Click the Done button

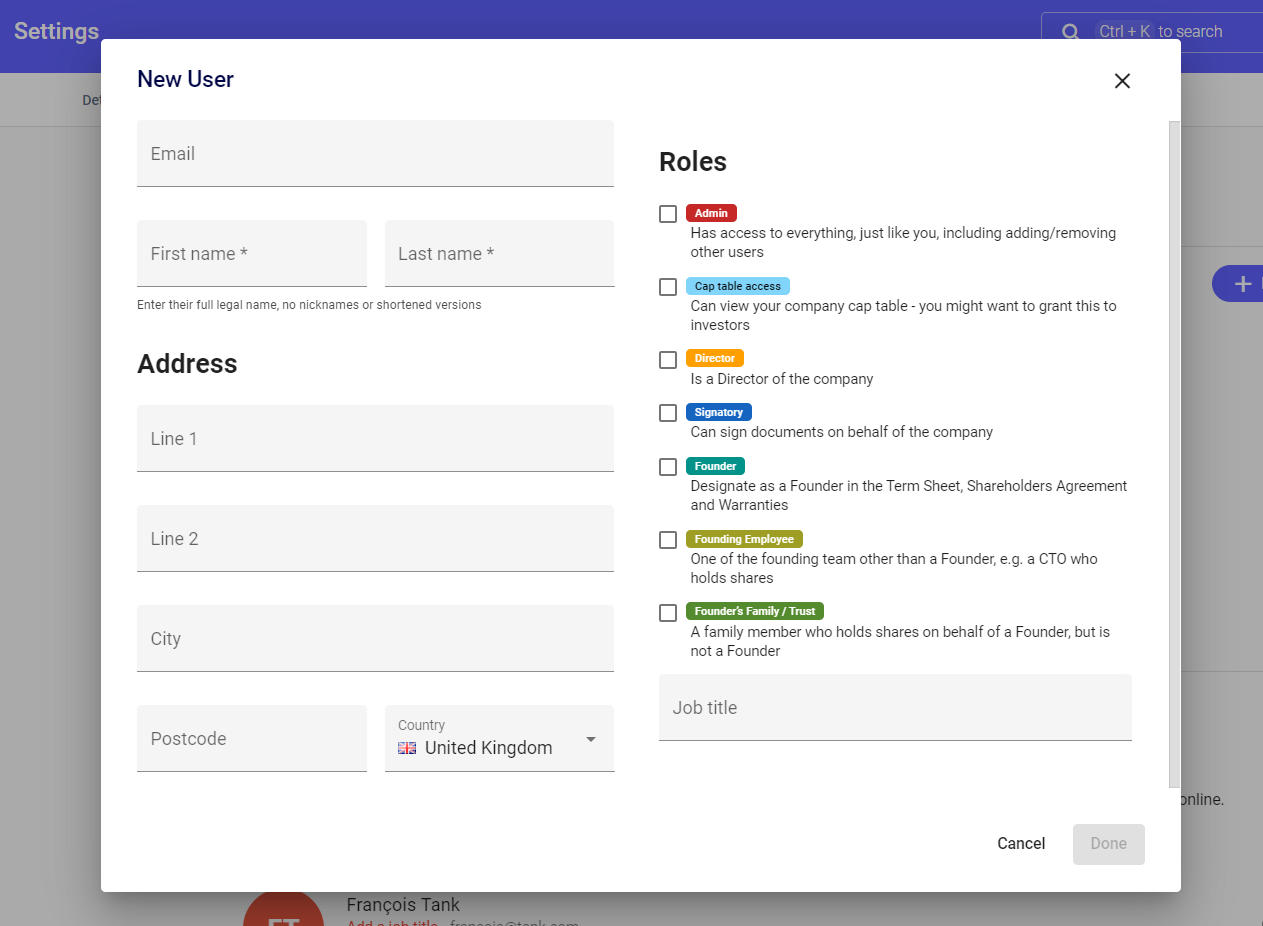click(1108, 844)
